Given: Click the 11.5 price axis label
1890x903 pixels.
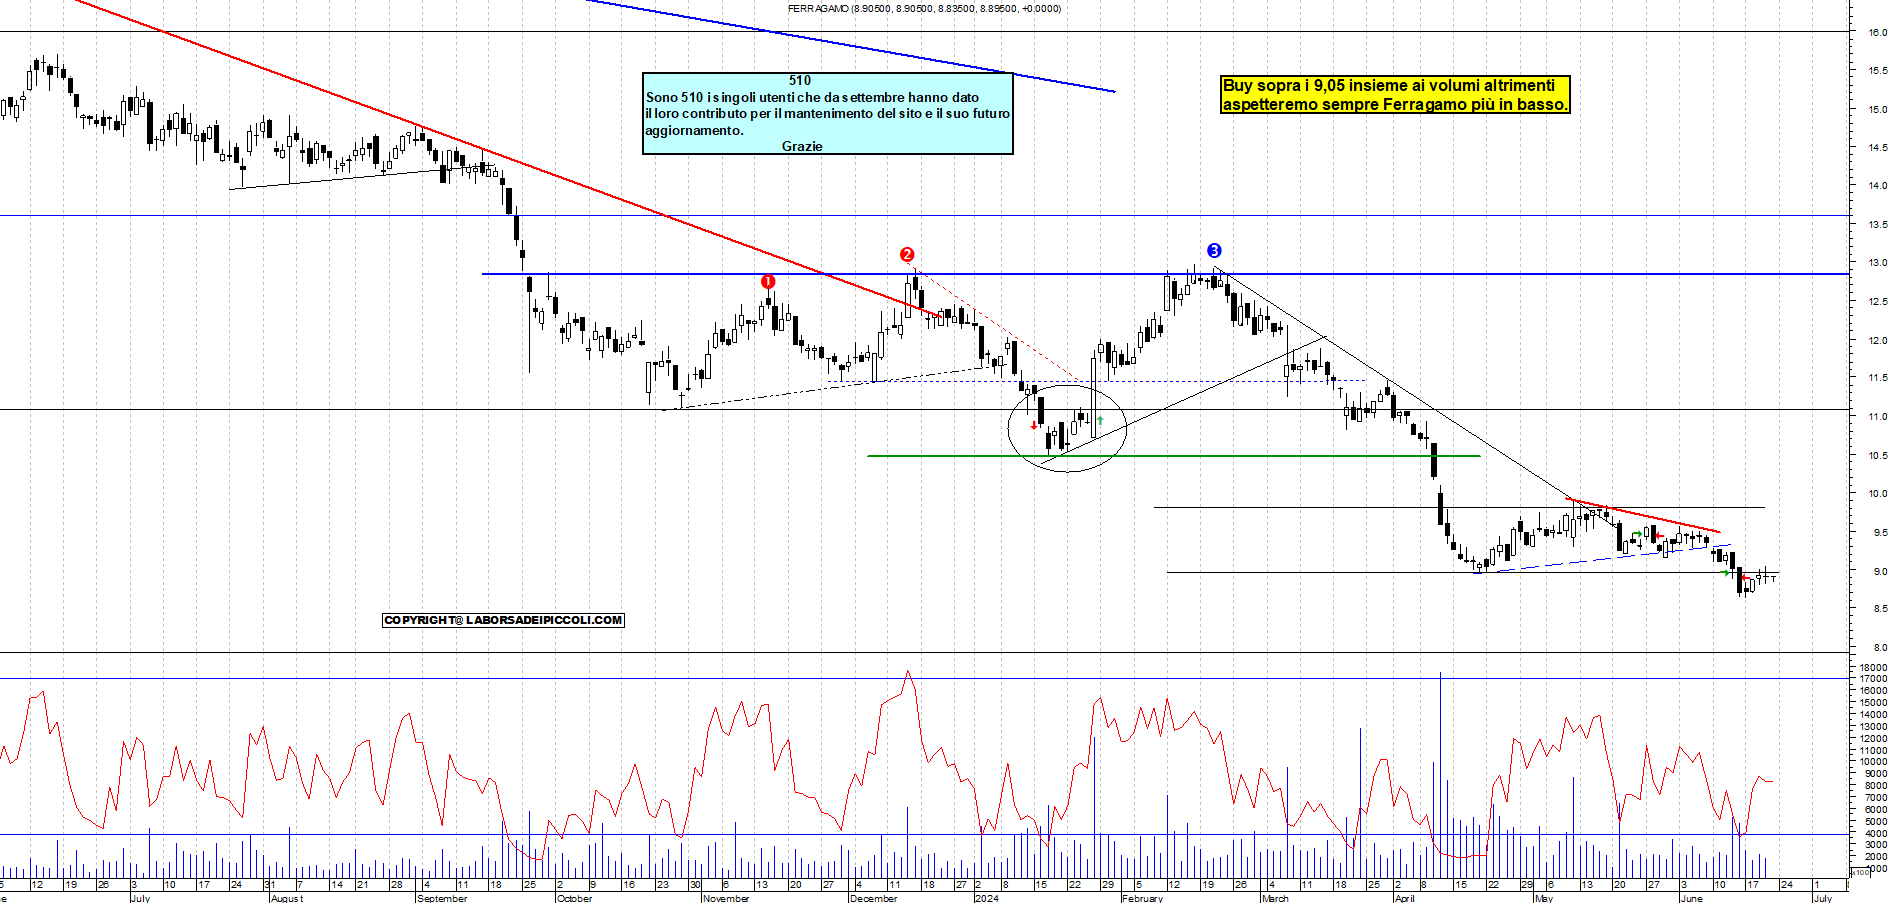Looking at the screenshot, I should pyautogui.click(x=1877, y=378).
